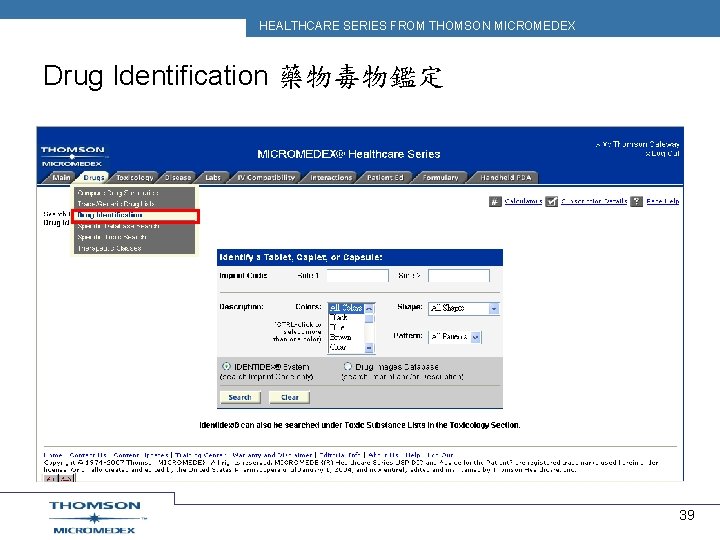
Task: Select Brown in the Colors list
Action: [347, 338]
